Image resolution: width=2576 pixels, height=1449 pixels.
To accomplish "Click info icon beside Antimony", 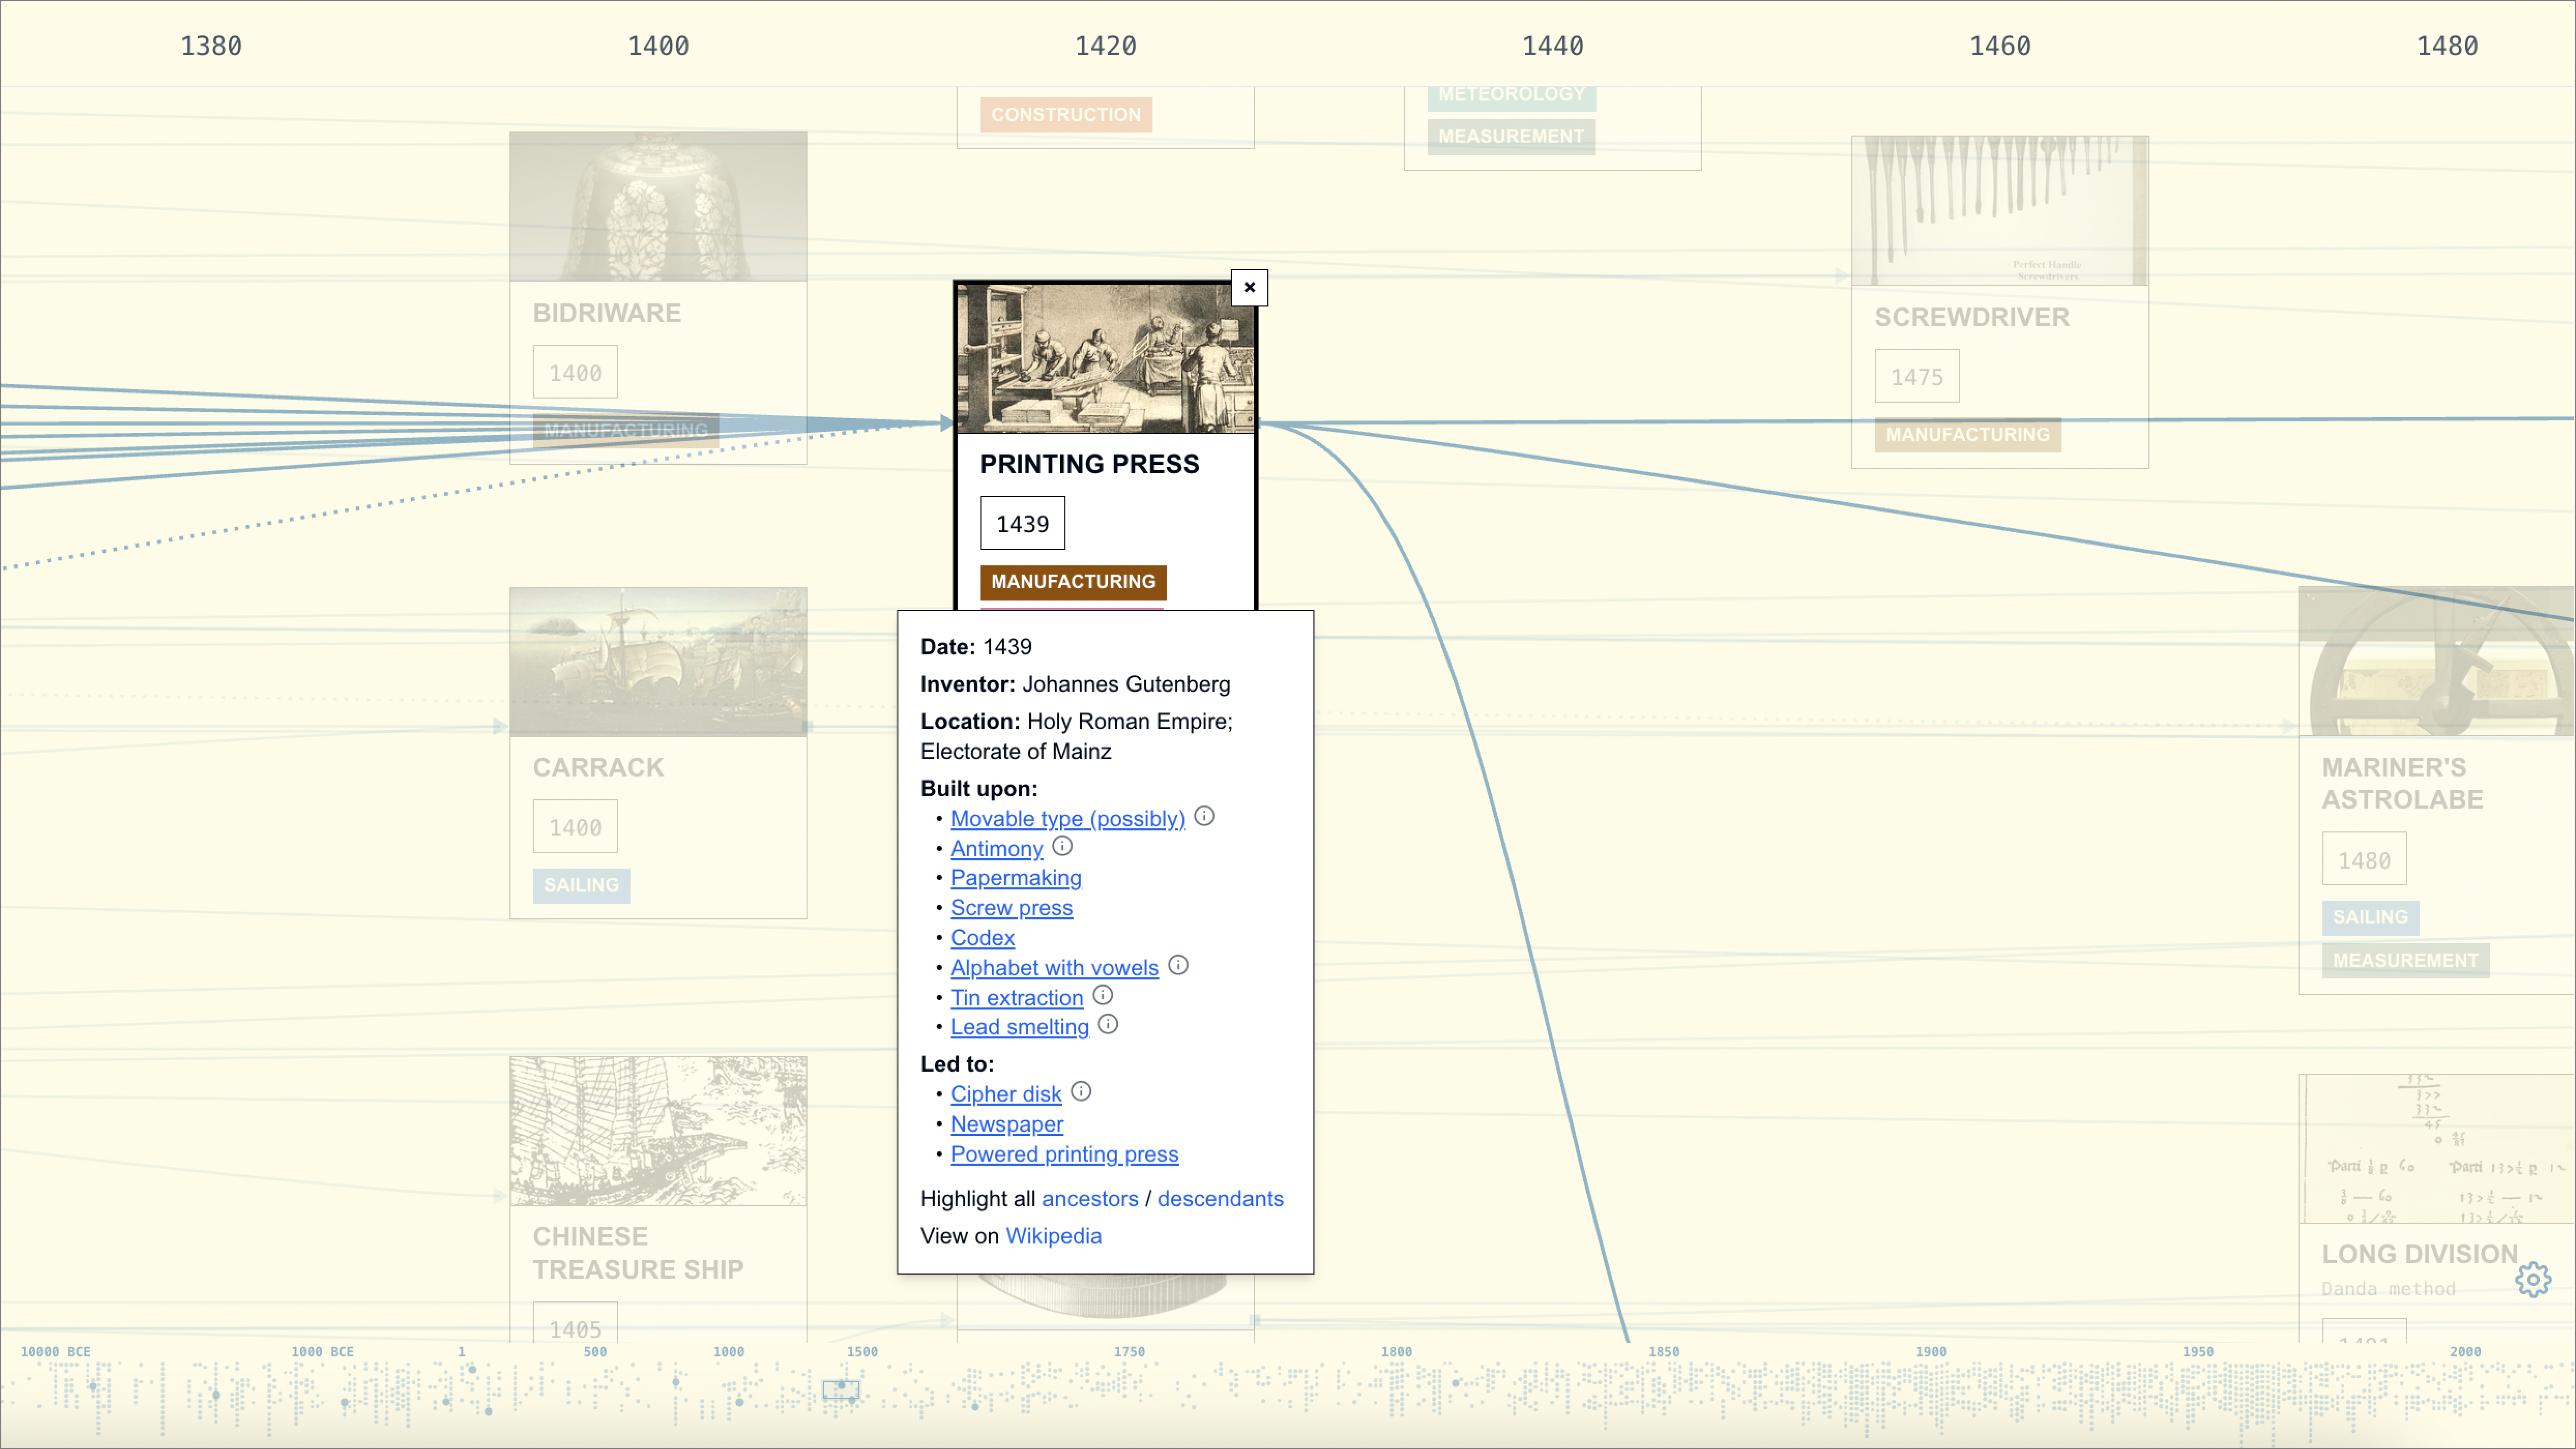I will point(1062,846).
